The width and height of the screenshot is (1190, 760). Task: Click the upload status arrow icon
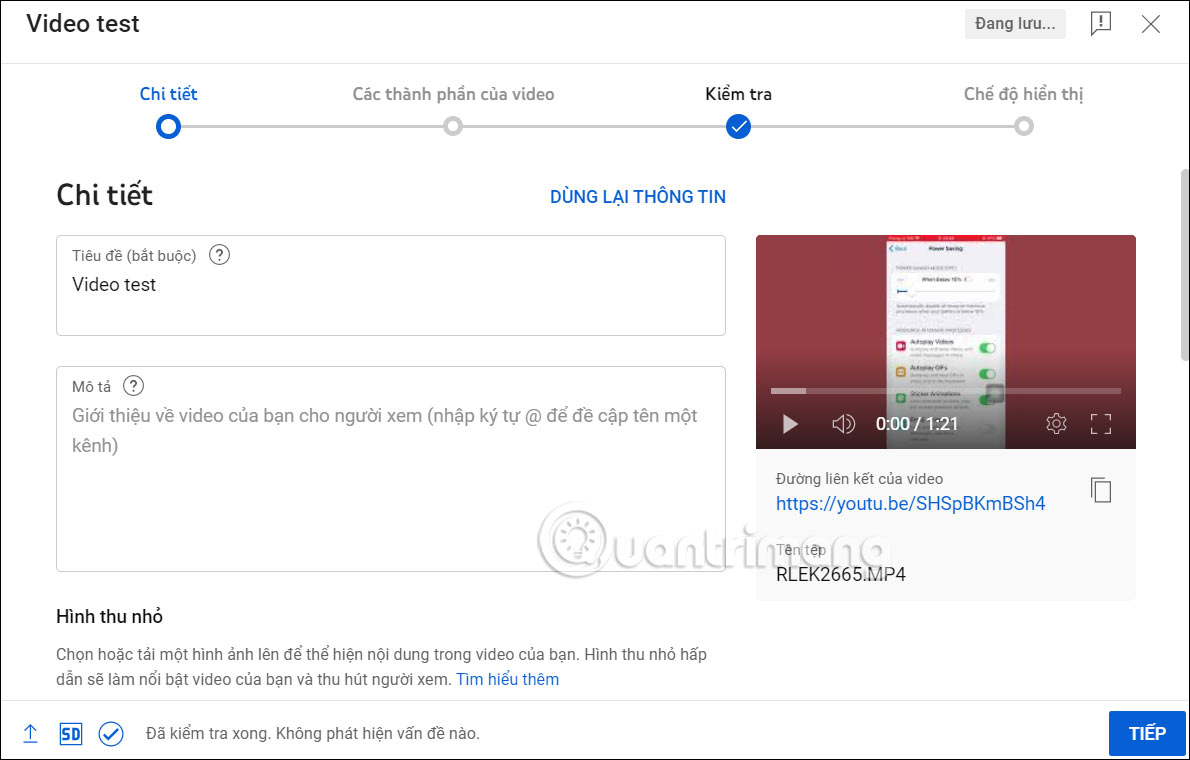click(30, 733)
